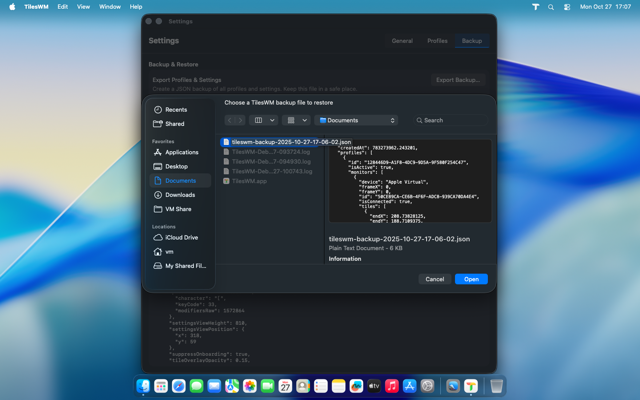Viewport: 640px width, 400px height.
Task: Open VM Share folder in sidebar
Action: pos(172,209)
